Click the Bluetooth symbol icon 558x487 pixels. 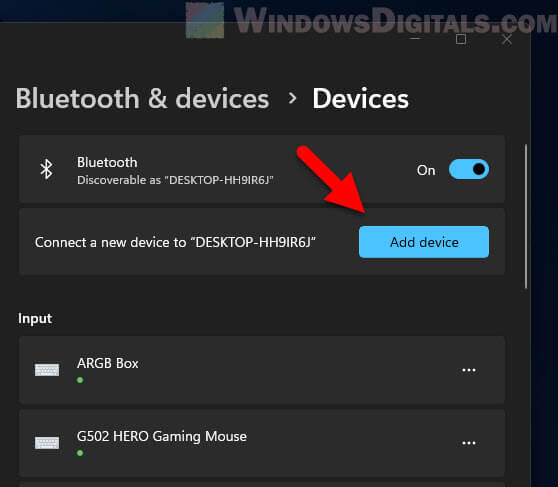click(46, 169)
